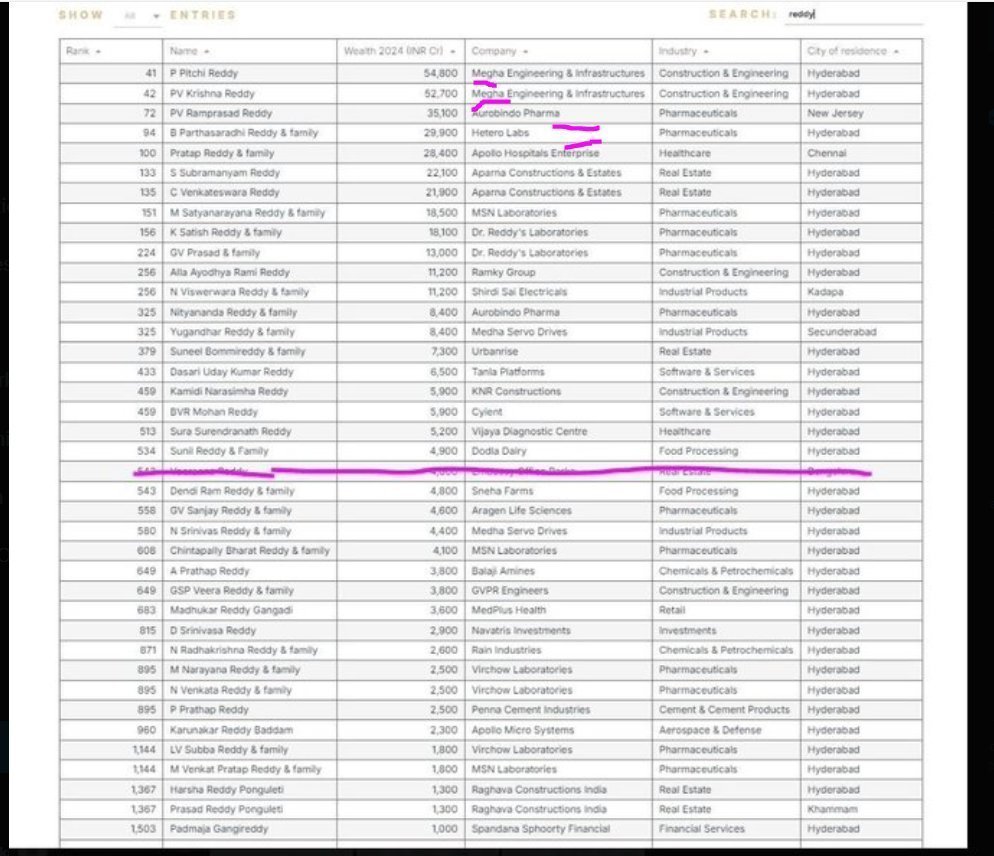Click 'BVR Mohan Reddy' name cell
Screen dimensions: 994x856
(249, 412)
